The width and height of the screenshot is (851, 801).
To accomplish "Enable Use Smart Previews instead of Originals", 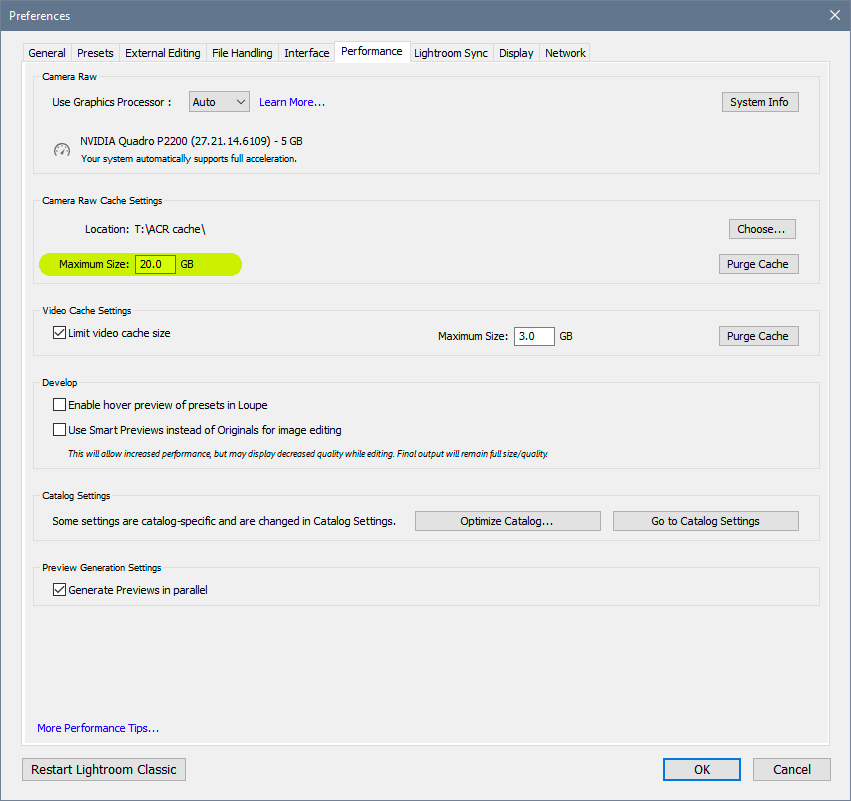I will (58, 429).
